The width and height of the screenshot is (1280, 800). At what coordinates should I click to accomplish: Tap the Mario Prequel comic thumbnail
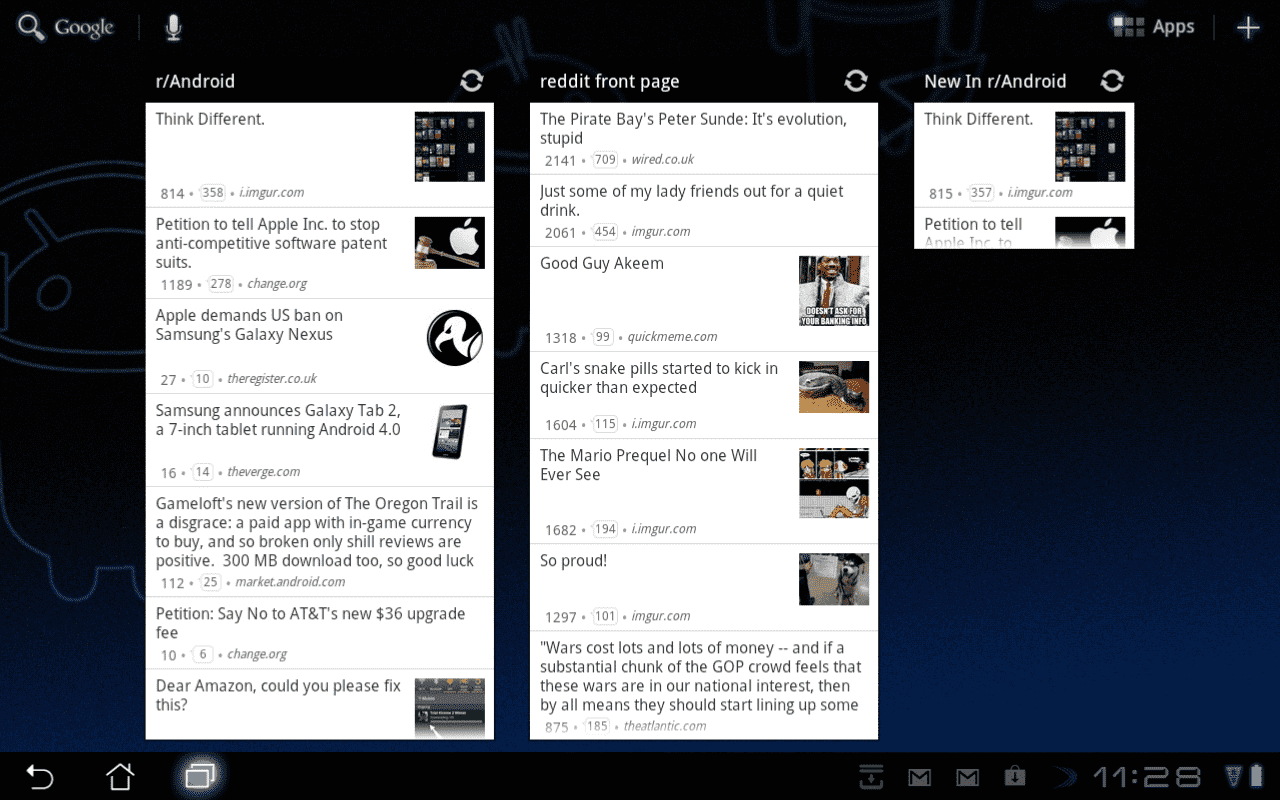click(833, 483)
